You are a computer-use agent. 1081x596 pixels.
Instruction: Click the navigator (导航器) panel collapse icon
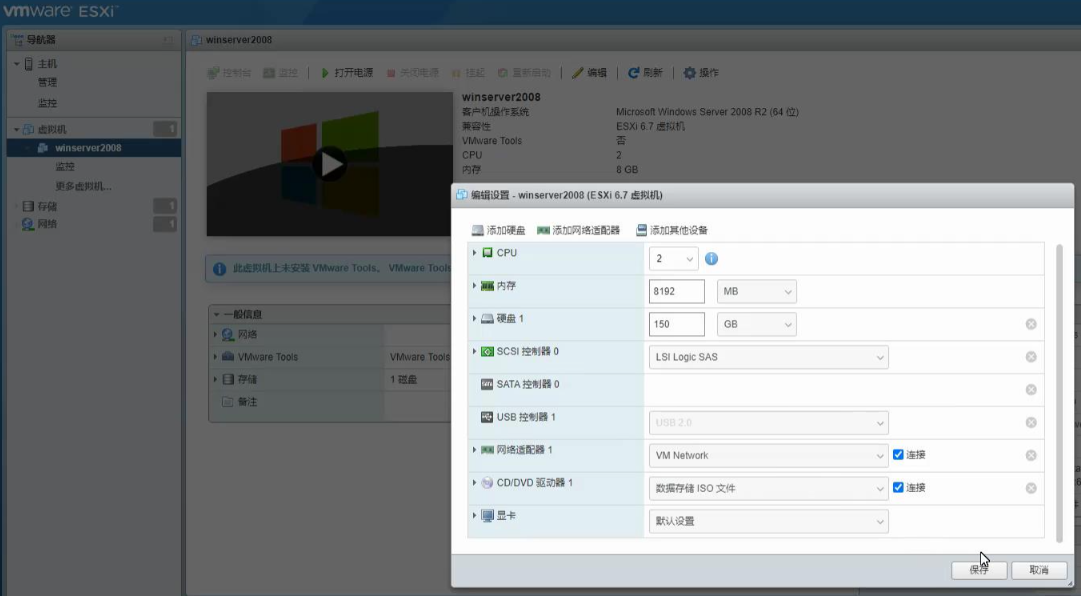(168, 40)
